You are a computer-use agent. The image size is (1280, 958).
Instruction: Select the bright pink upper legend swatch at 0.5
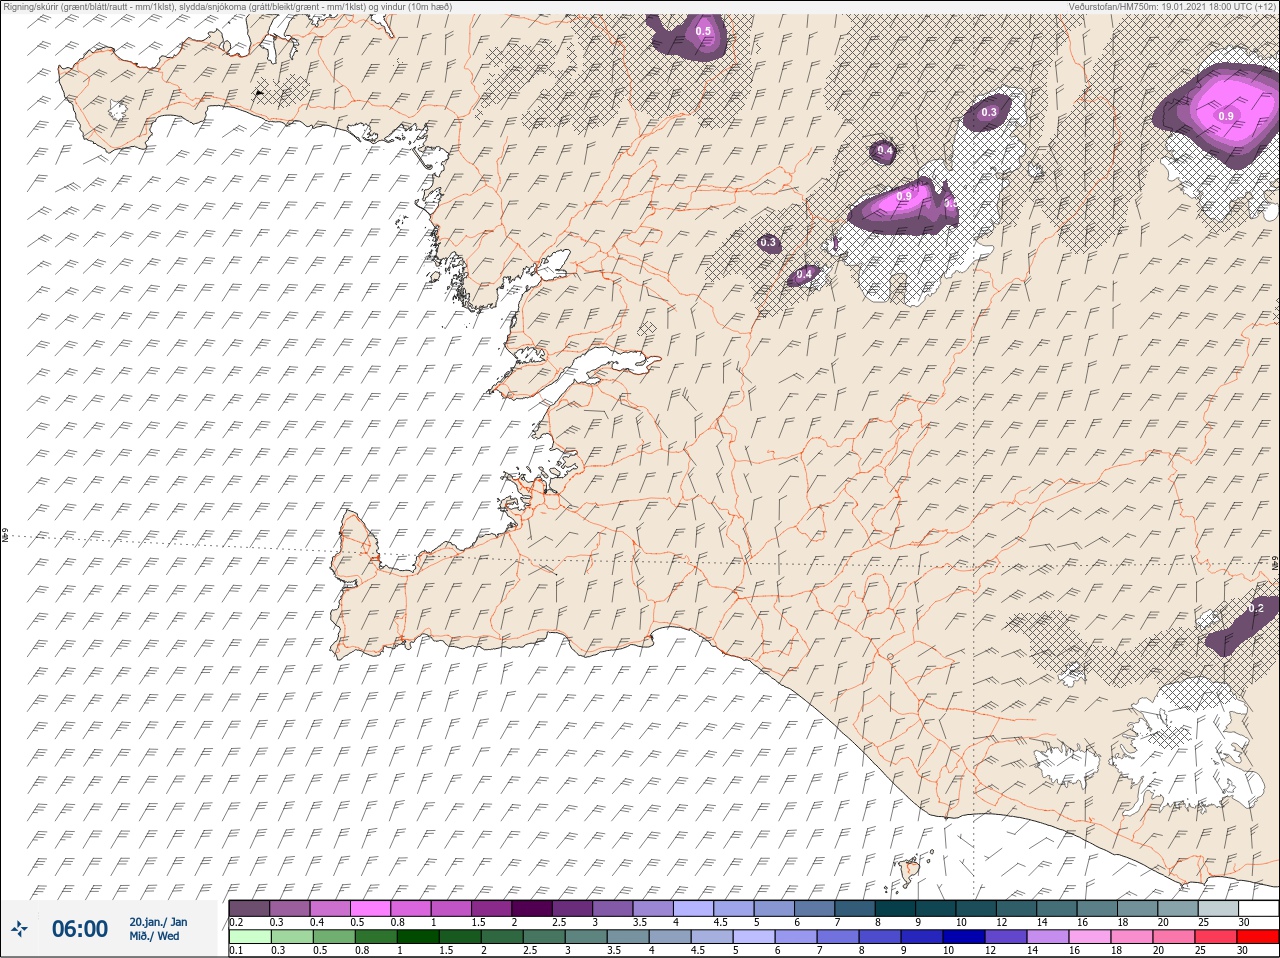(x=371, y=908)
